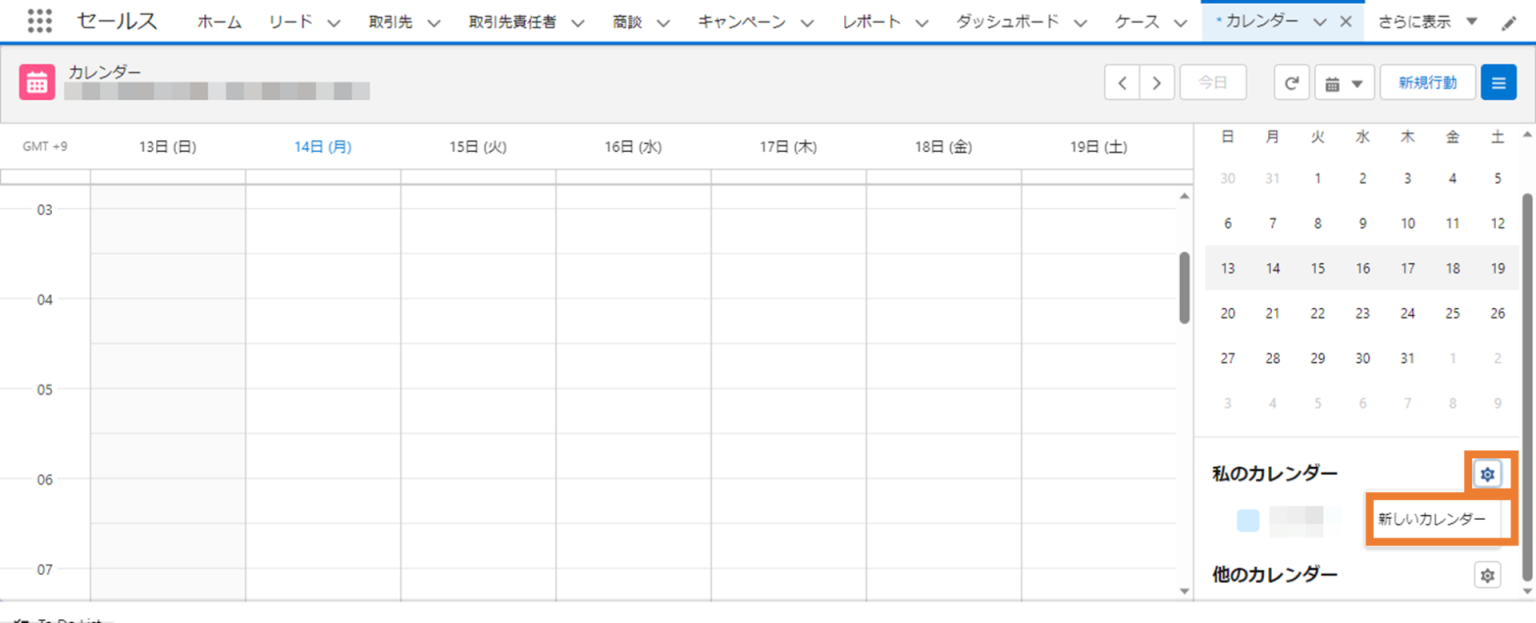
Task: Click the 新規行動 button
Action: (x=1427, y=83)
